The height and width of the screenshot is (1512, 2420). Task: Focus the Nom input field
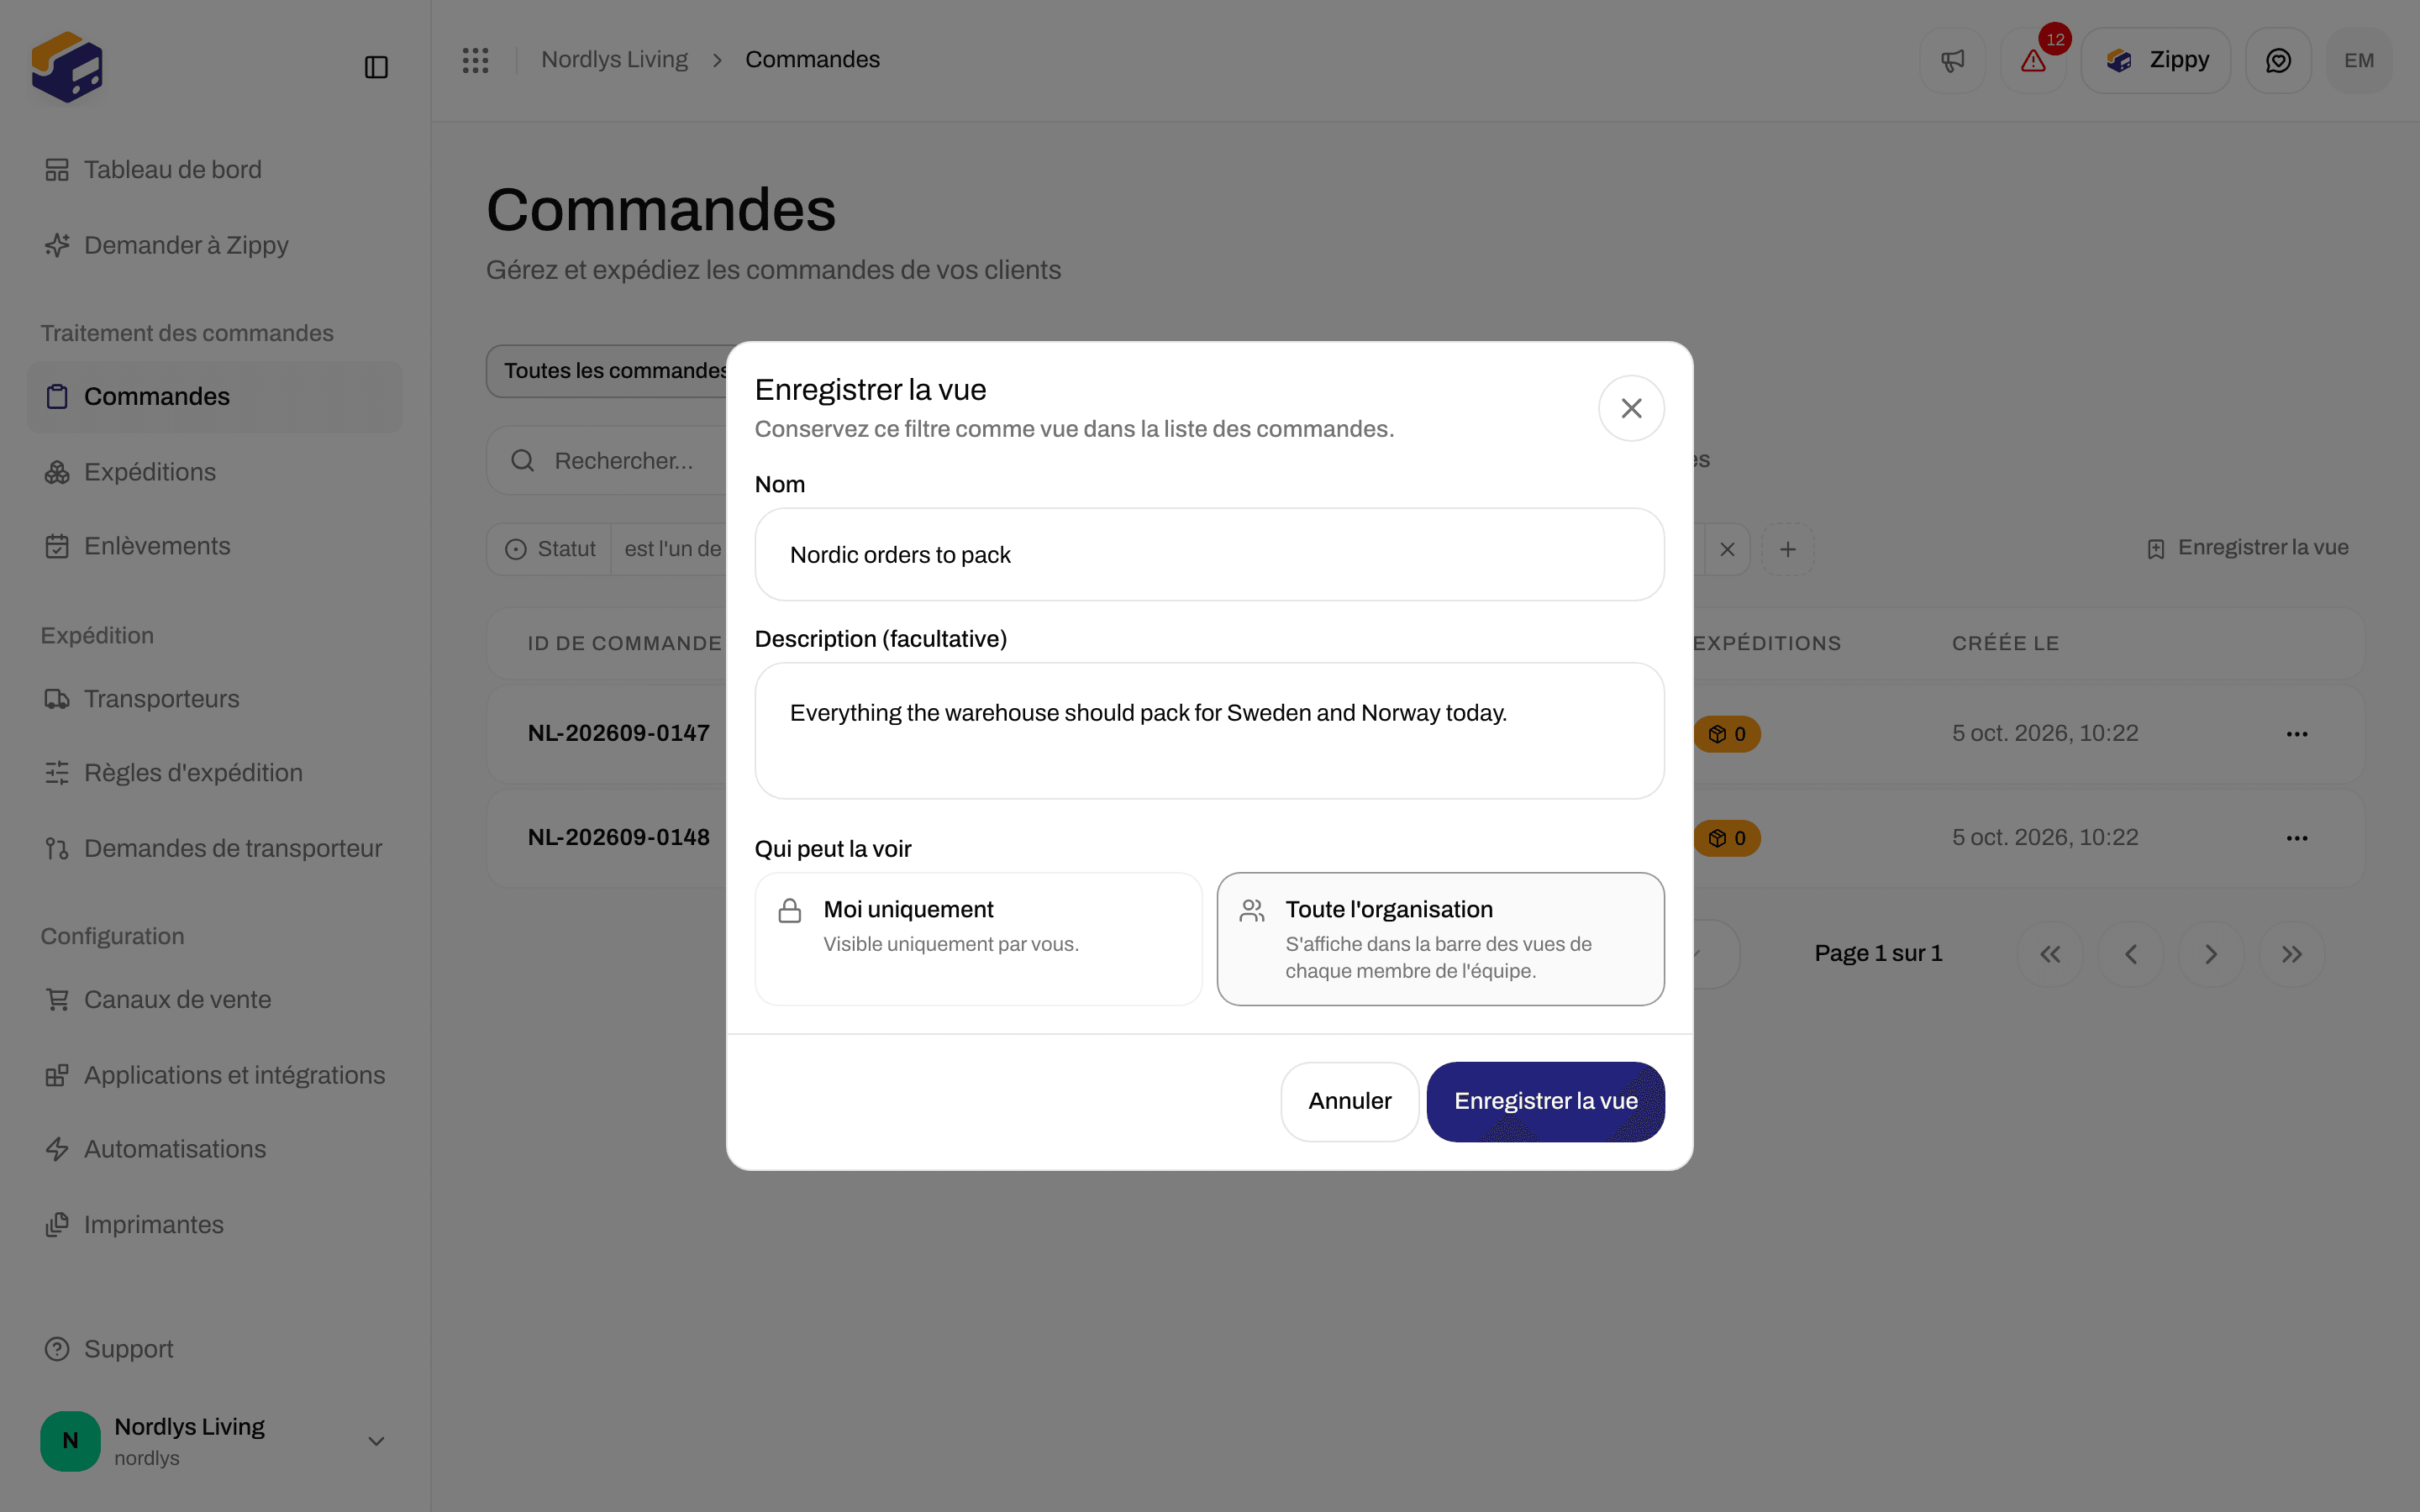coord(1209,555)
